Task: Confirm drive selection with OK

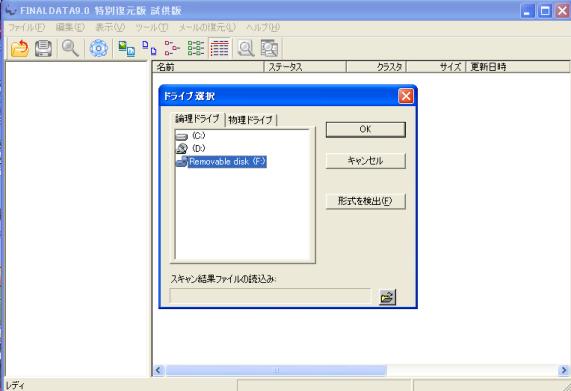Action: [365, 129]
